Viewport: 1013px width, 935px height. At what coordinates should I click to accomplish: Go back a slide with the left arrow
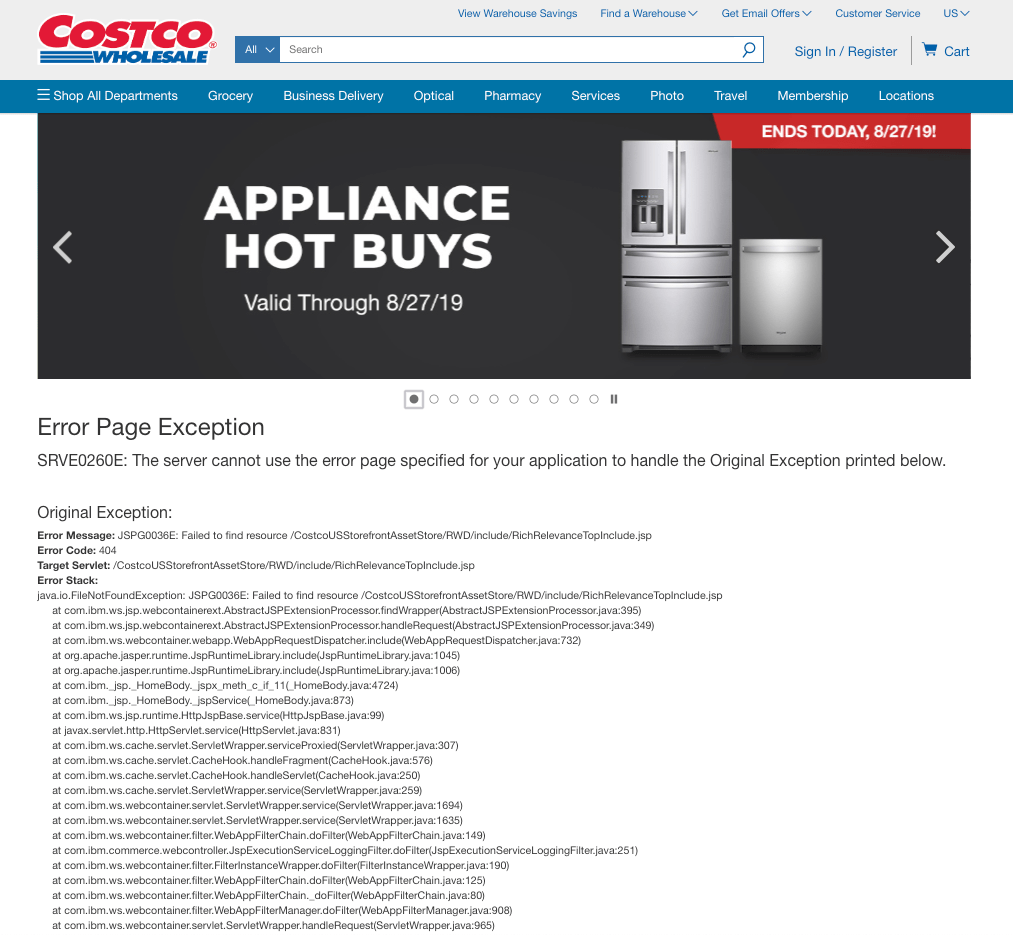62,247
